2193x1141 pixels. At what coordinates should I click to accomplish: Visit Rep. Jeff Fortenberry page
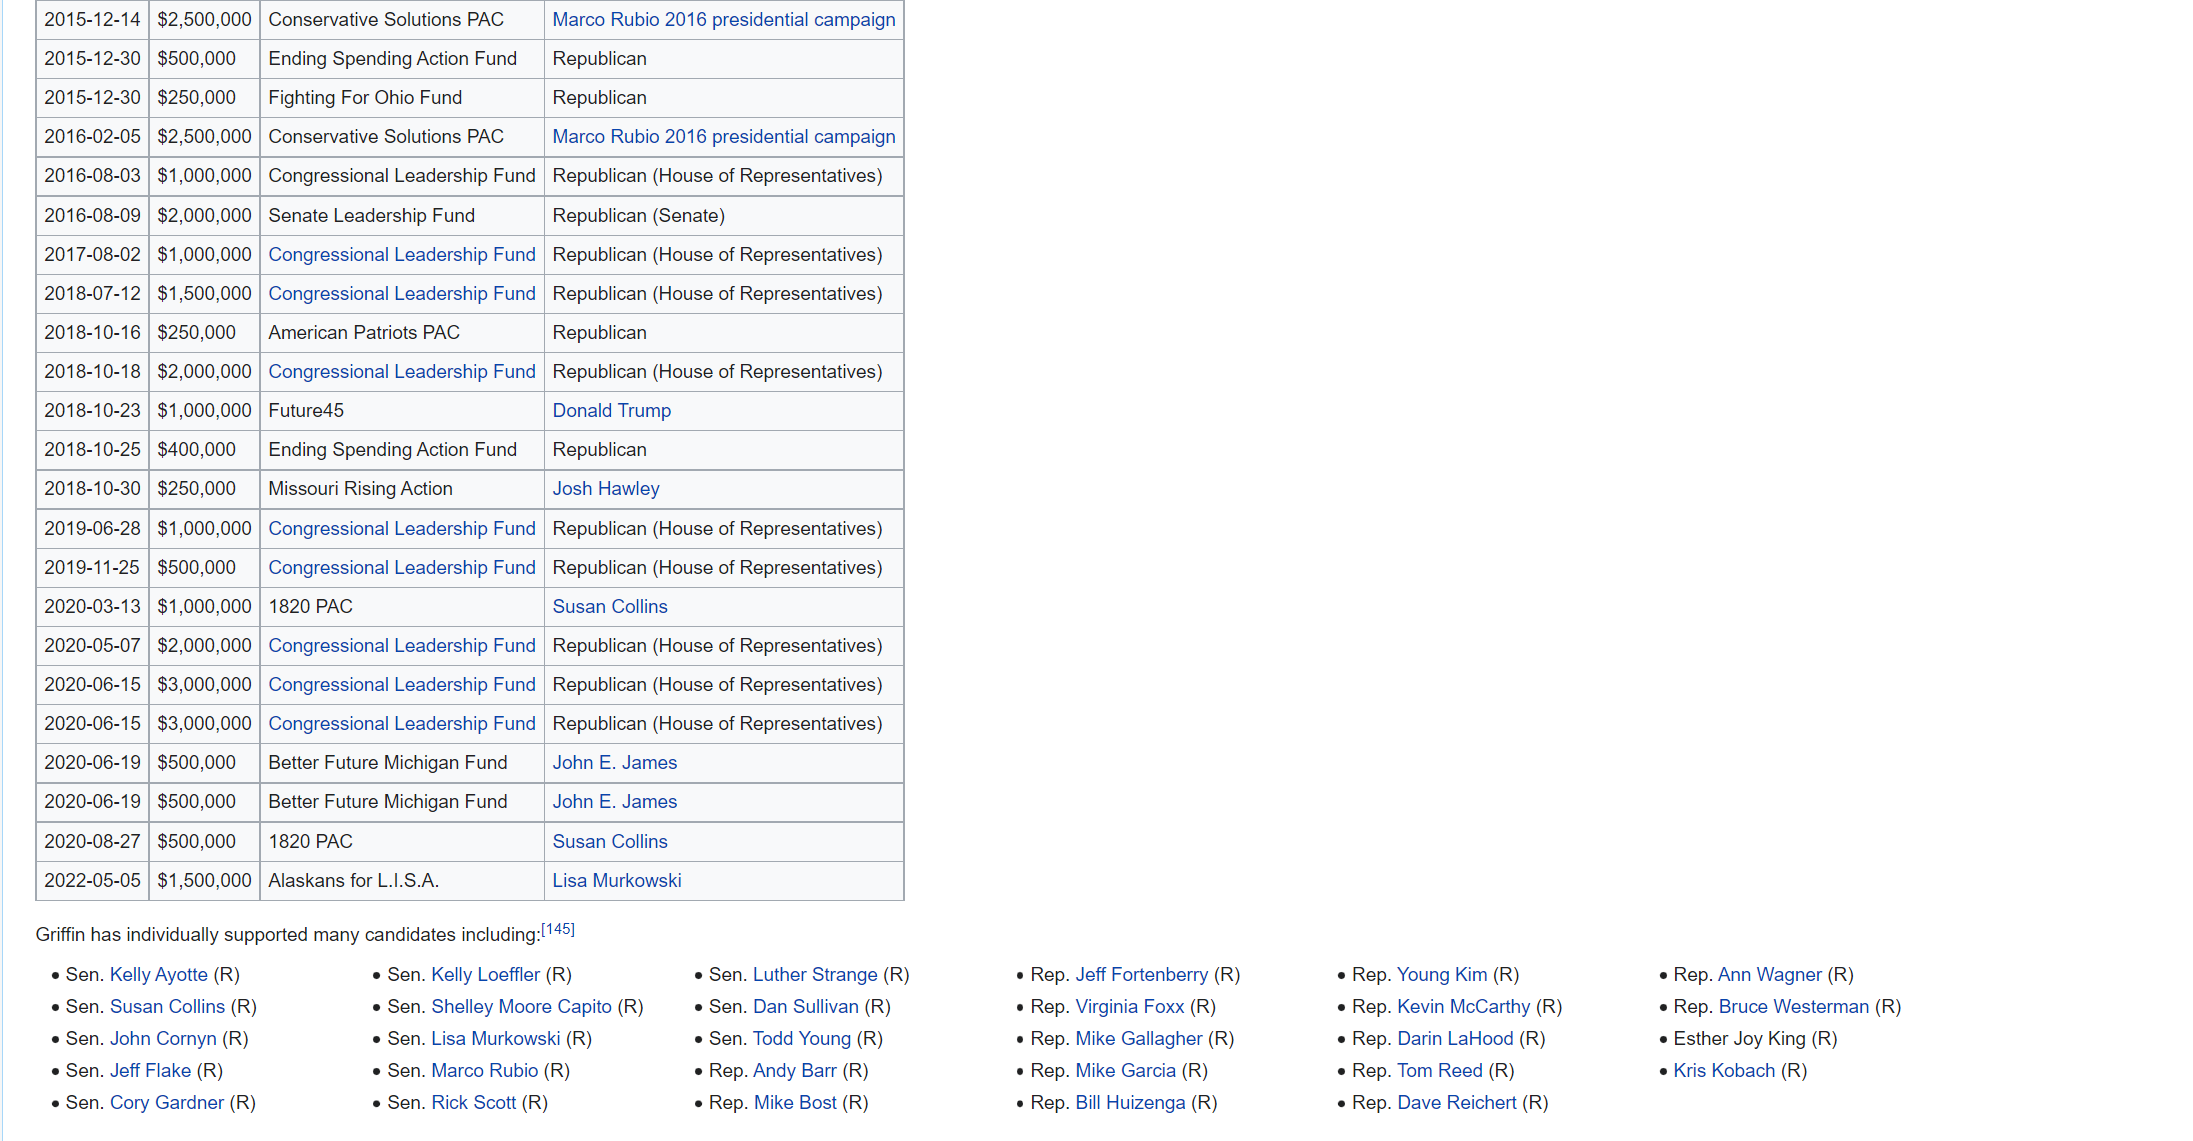coord(1142,974)
